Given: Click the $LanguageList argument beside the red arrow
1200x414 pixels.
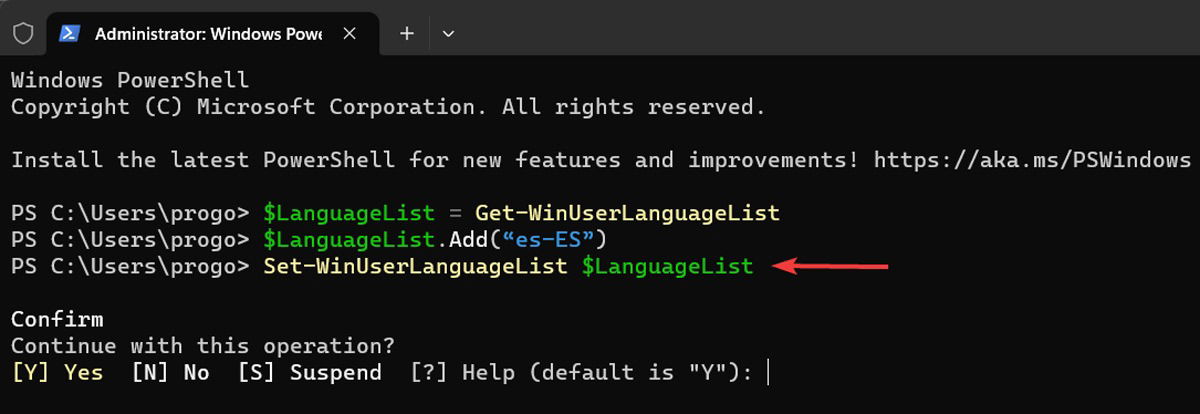Looking at the screenshot, I should coord(668,266).
